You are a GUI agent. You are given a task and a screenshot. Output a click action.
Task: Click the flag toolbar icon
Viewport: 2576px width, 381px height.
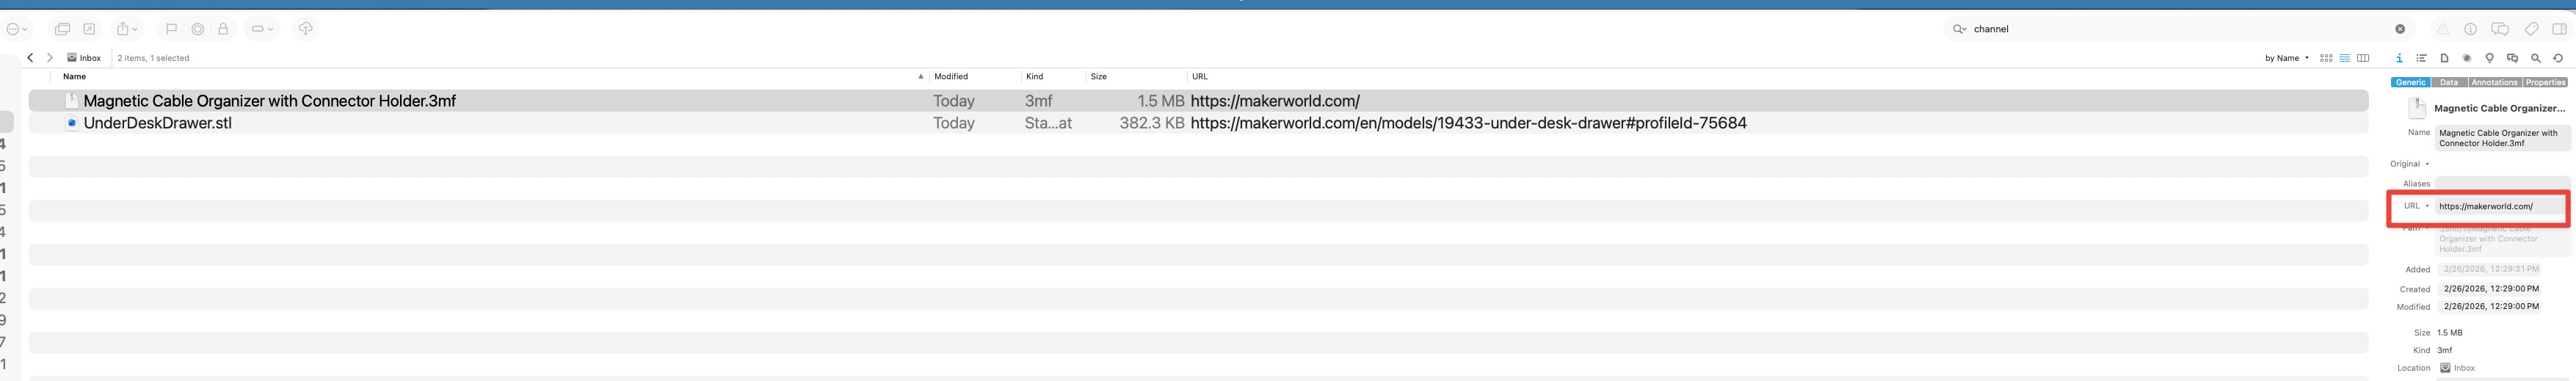pyautogui.click(x=171, y=29)
